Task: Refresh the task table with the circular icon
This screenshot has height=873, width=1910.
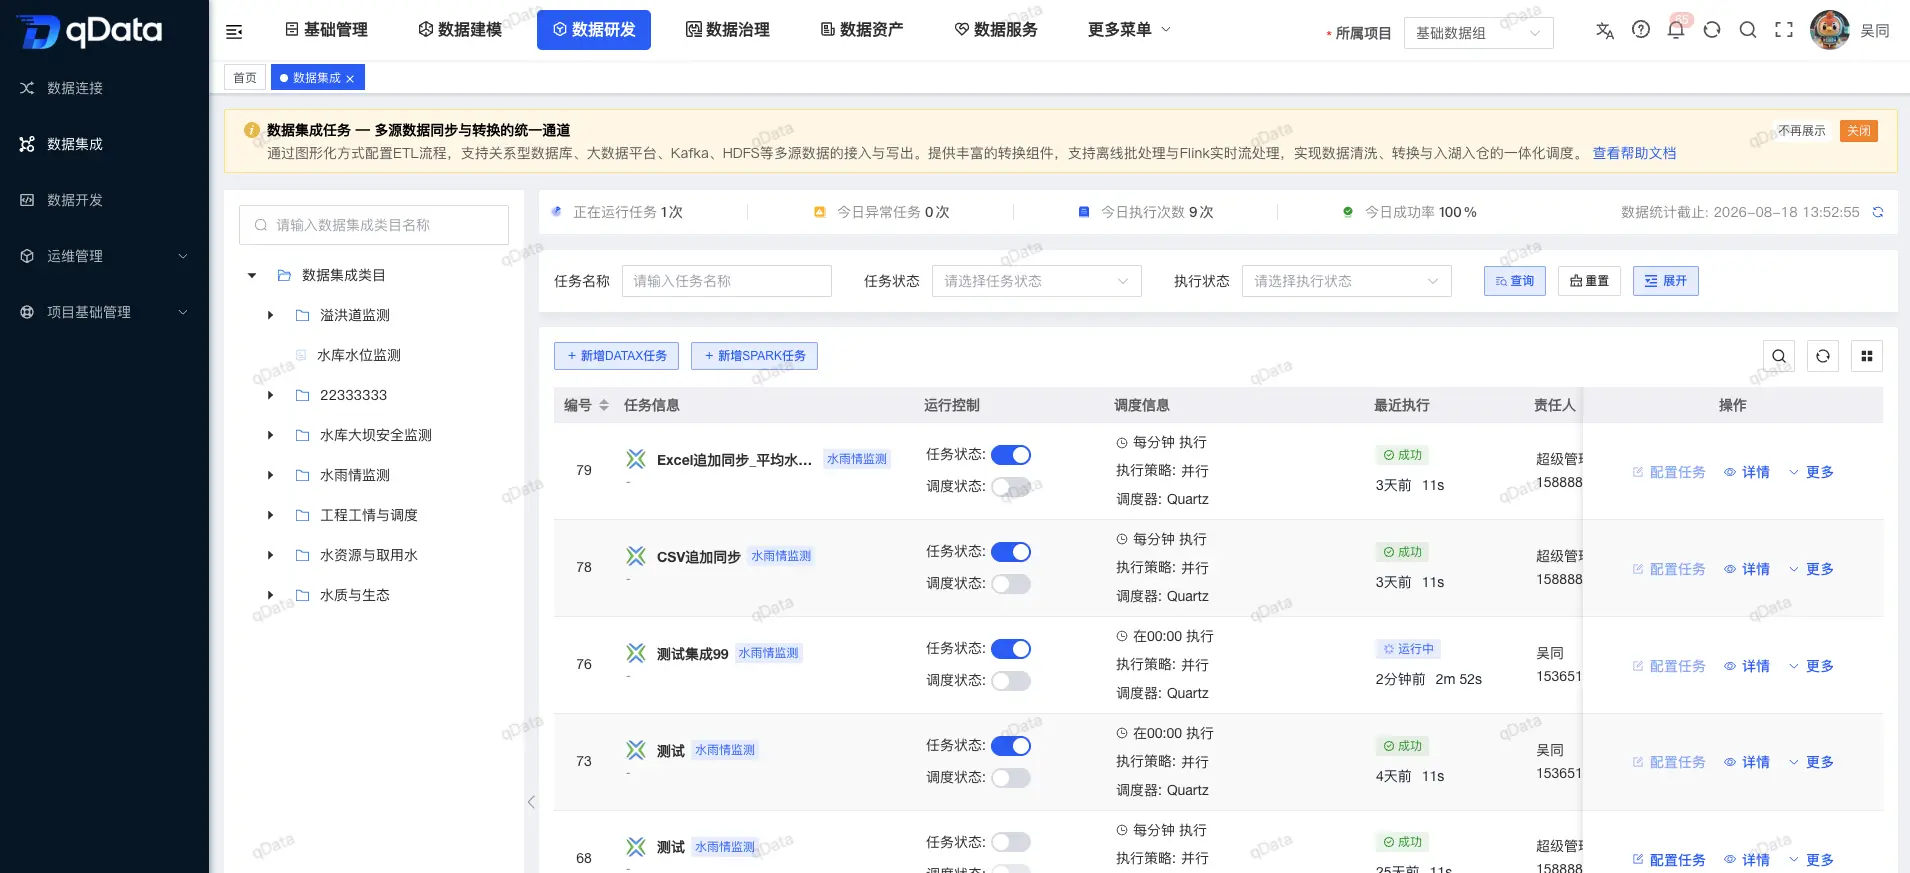Action: click(x=1823, y=356)
